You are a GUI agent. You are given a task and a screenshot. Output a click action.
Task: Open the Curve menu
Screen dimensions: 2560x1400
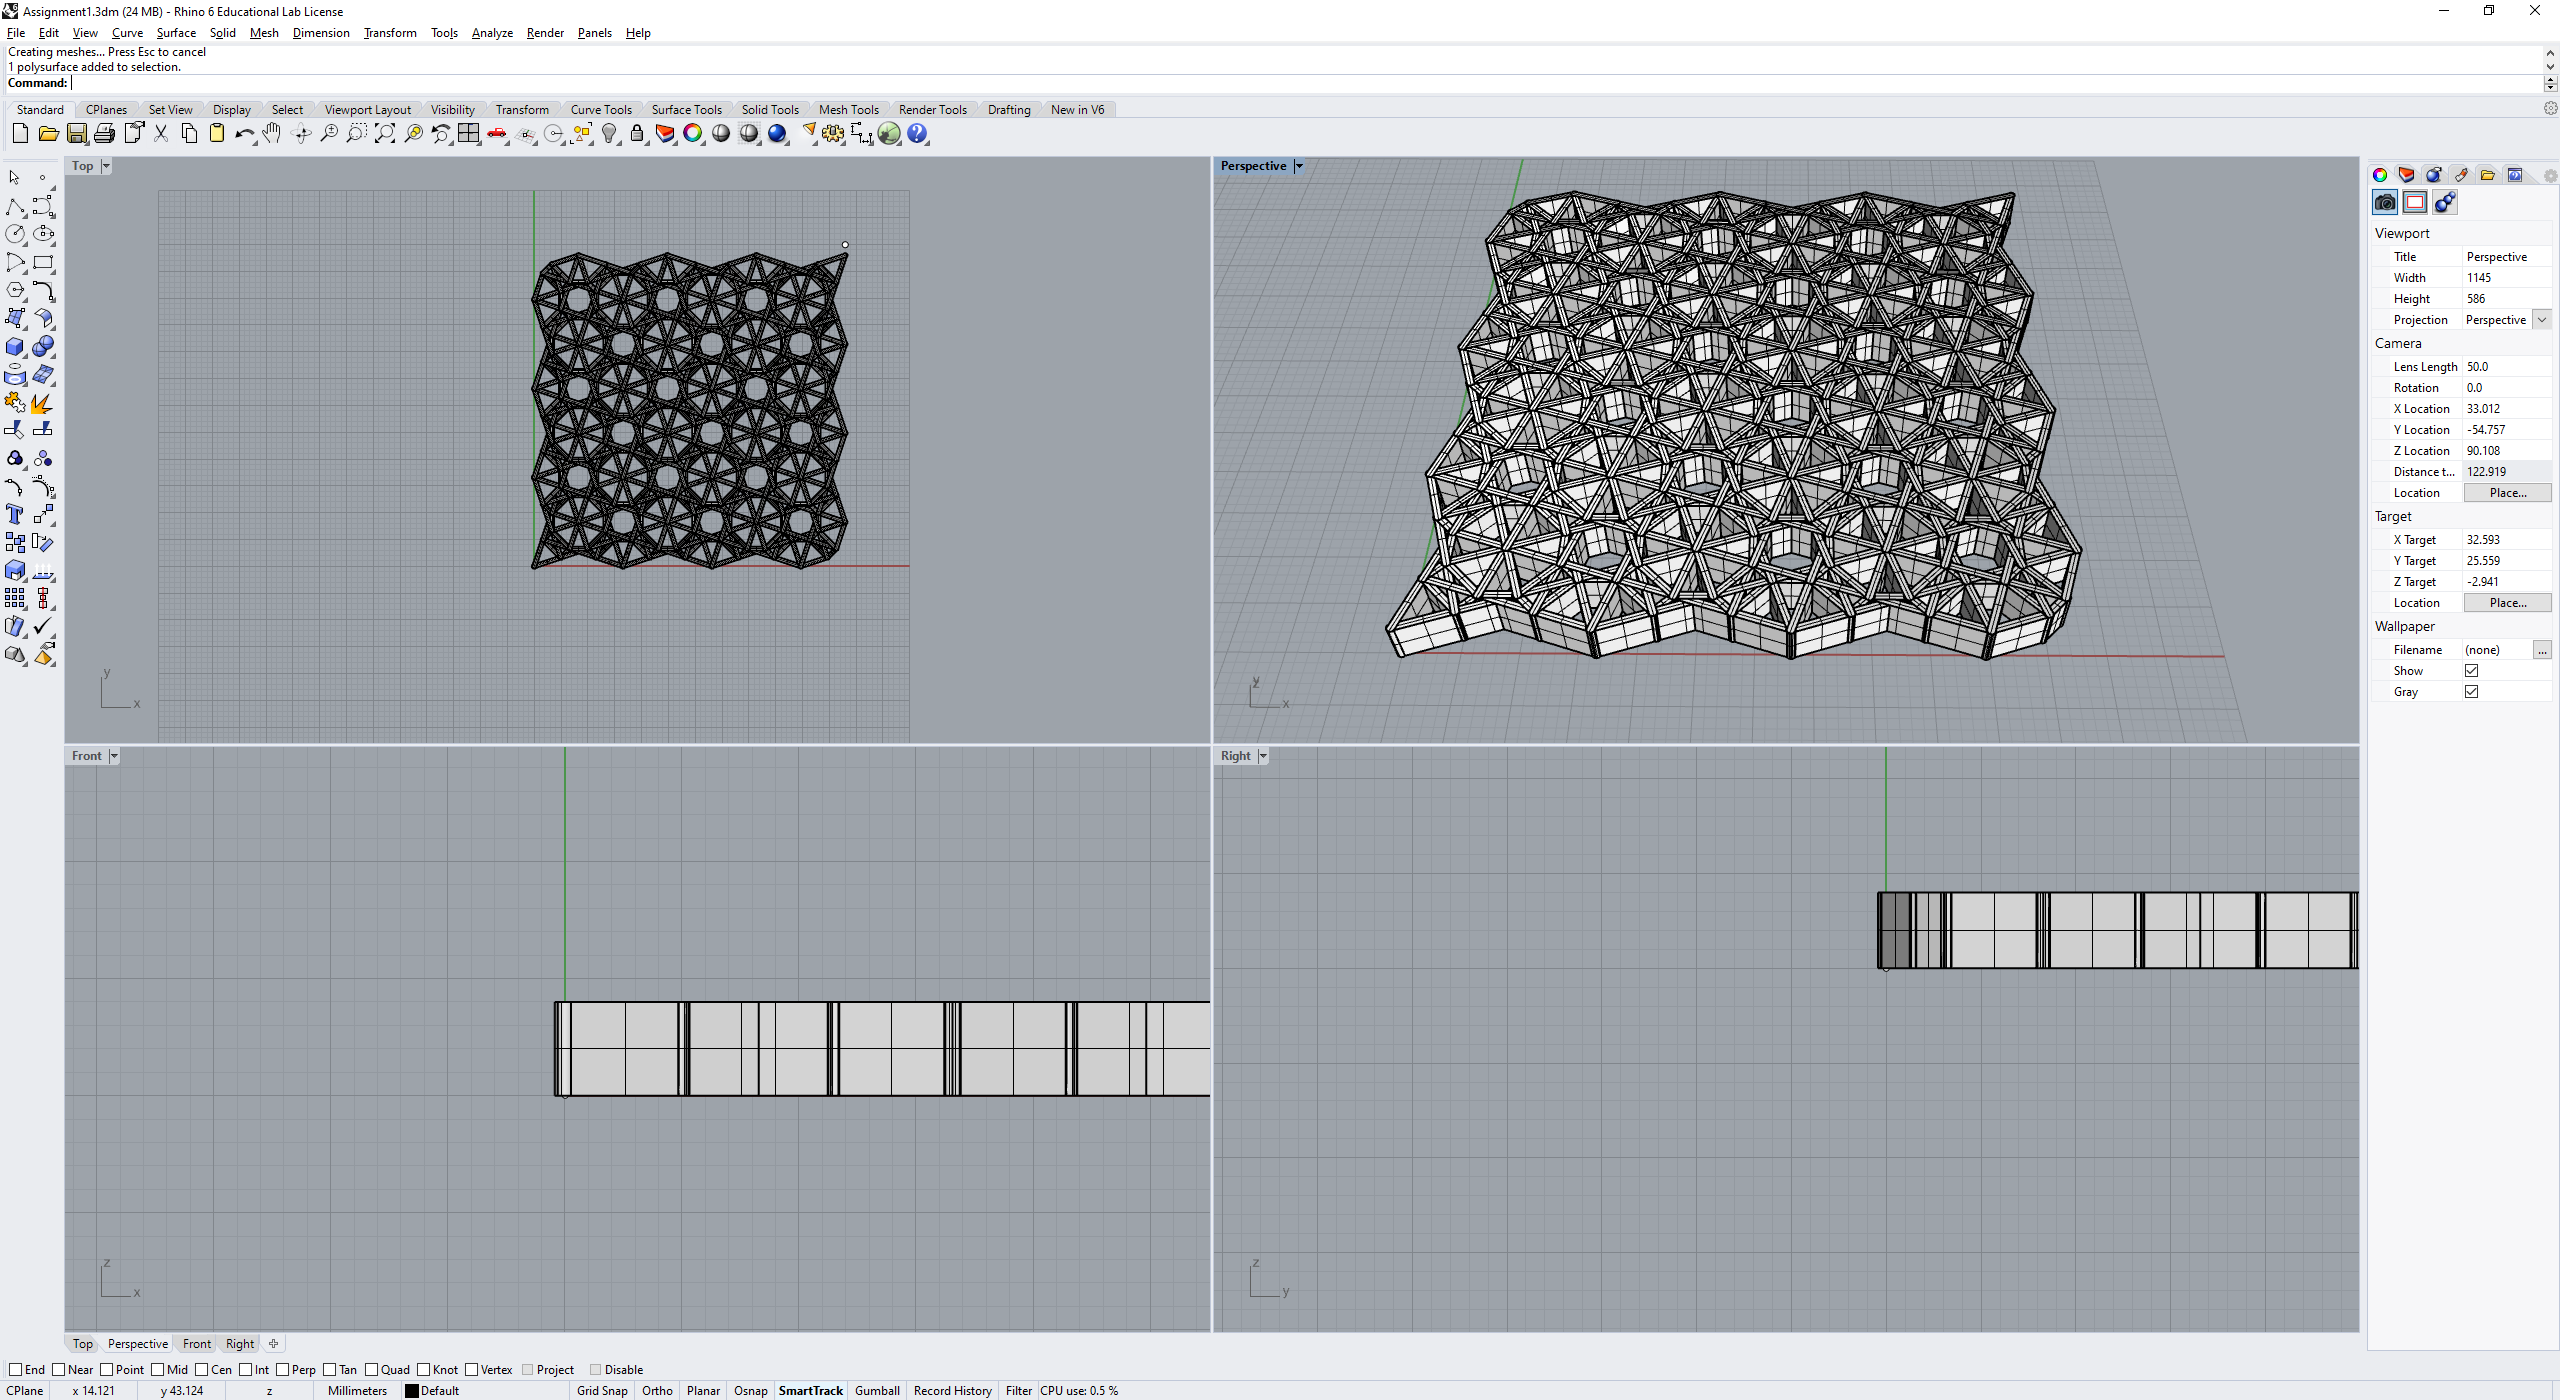click(127, 33)
